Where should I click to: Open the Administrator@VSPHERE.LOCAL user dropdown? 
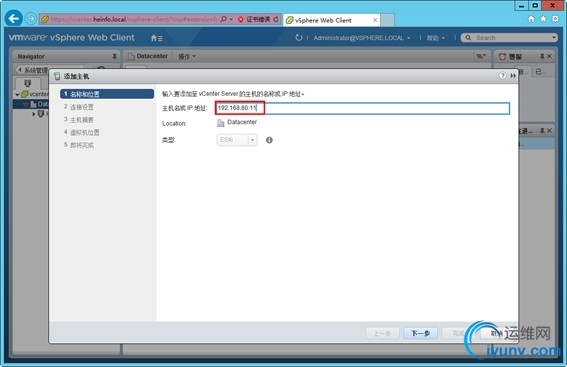click(362, 38)
